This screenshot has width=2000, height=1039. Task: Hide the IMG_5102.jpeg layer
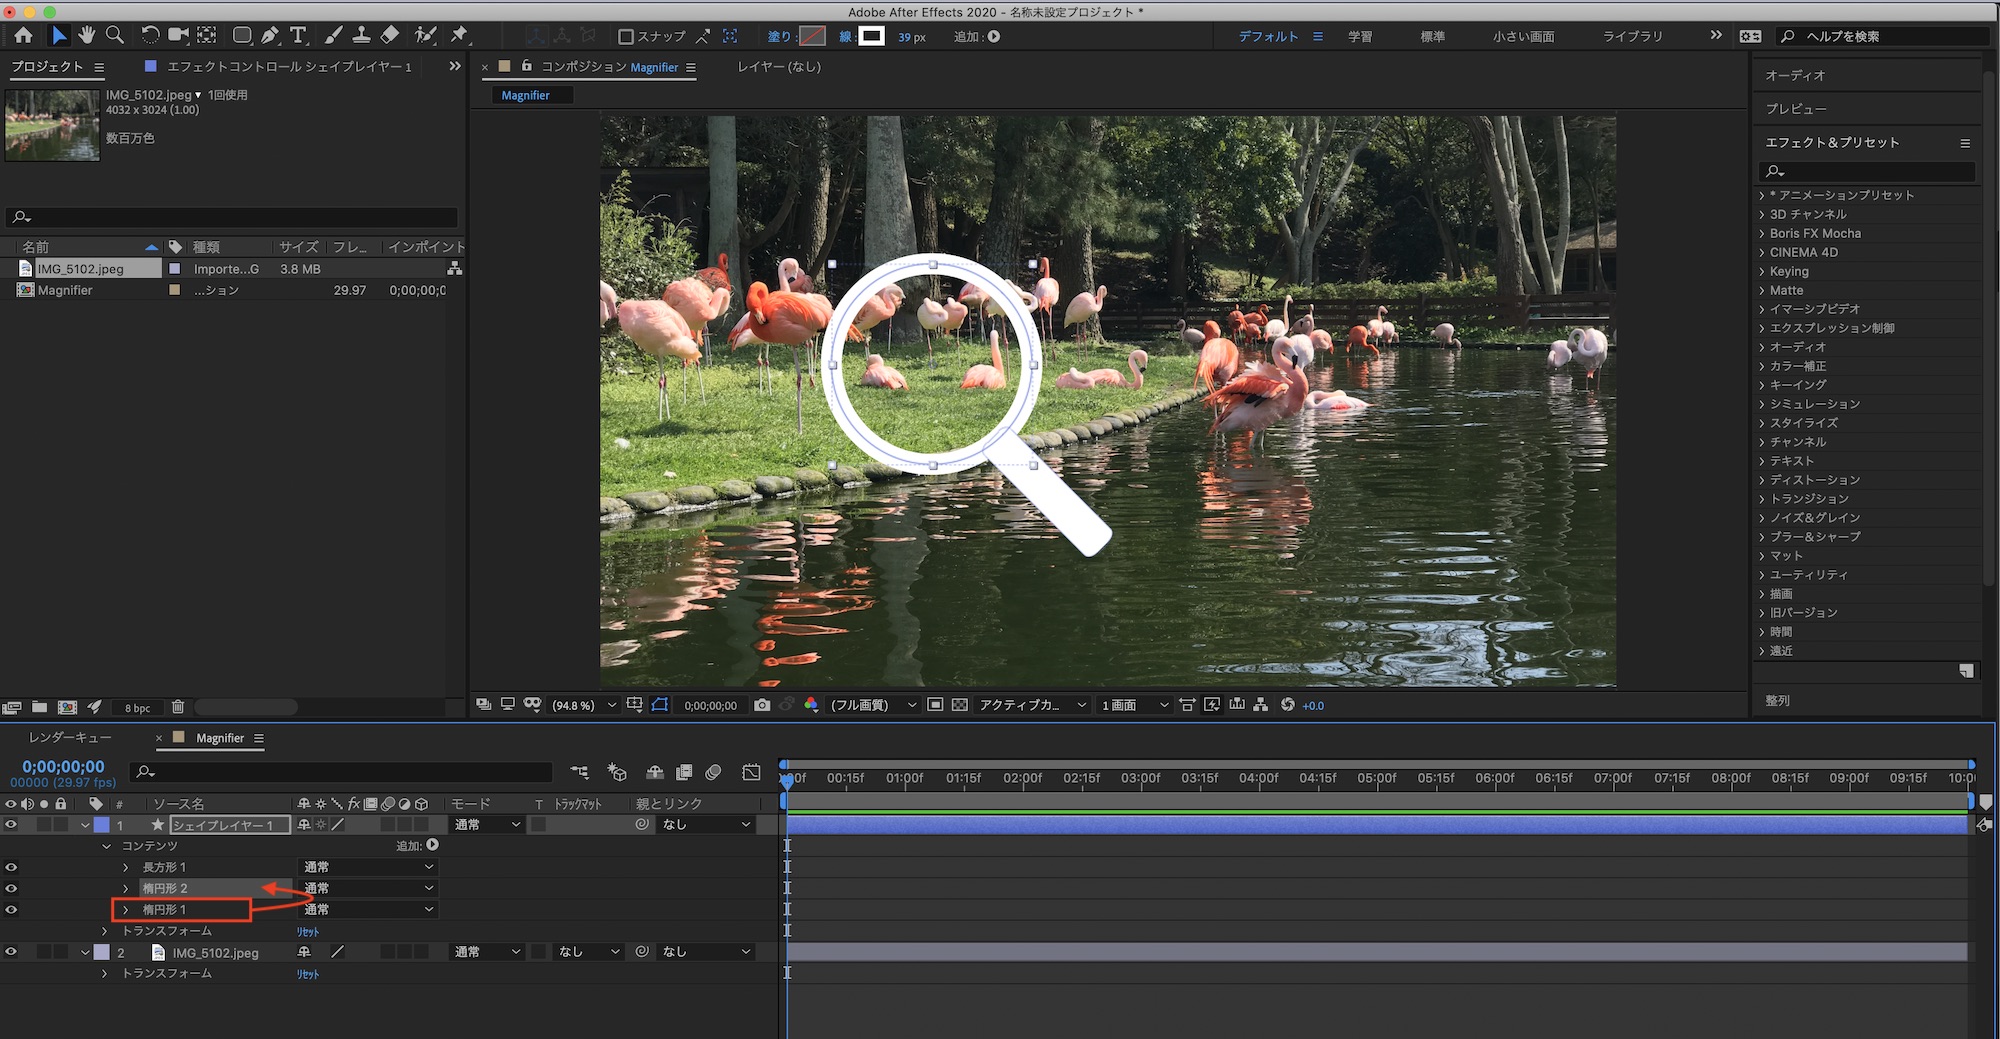tap(11, 952)
